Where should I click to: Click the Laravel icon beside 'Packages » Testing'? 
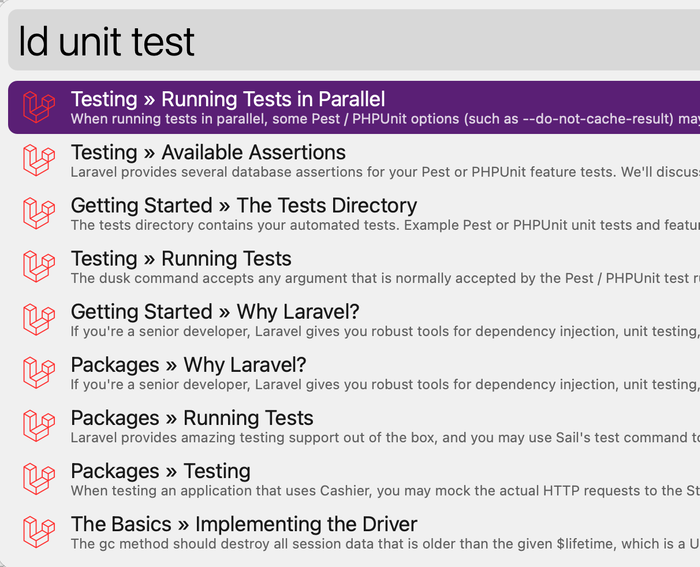[39, 479]
